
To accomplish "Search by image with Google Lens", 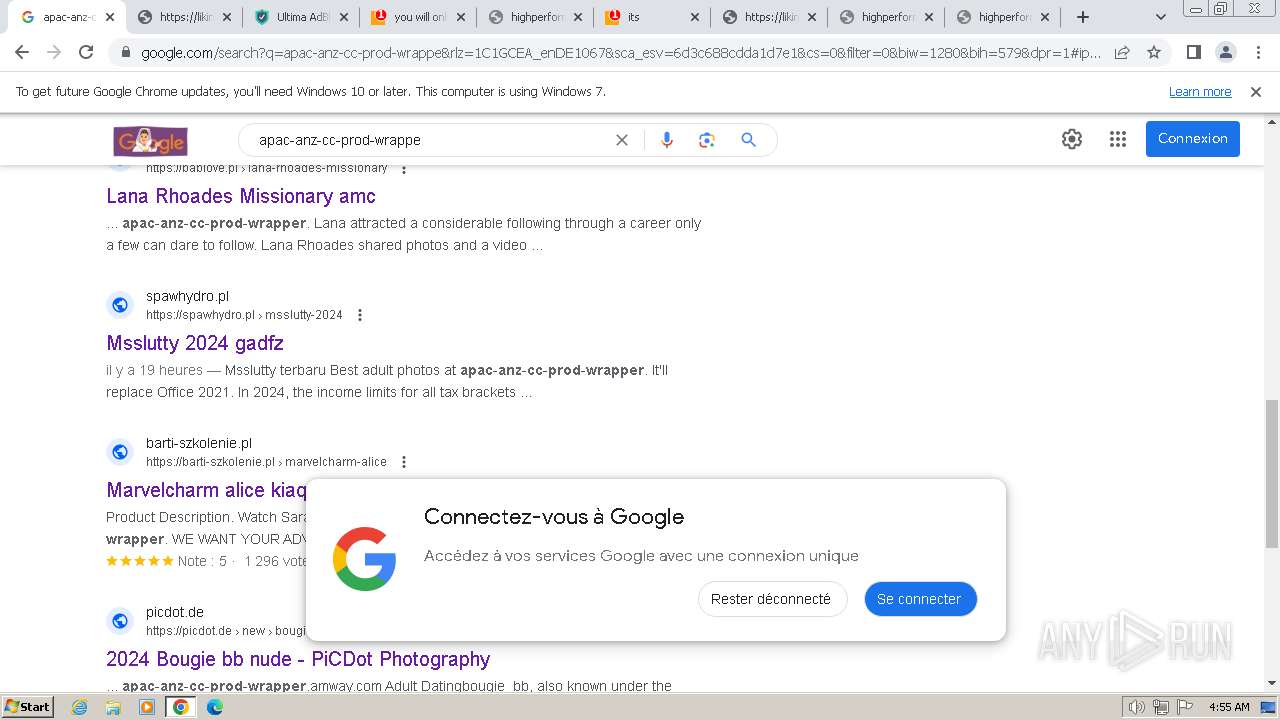I will tap(707, 140).
